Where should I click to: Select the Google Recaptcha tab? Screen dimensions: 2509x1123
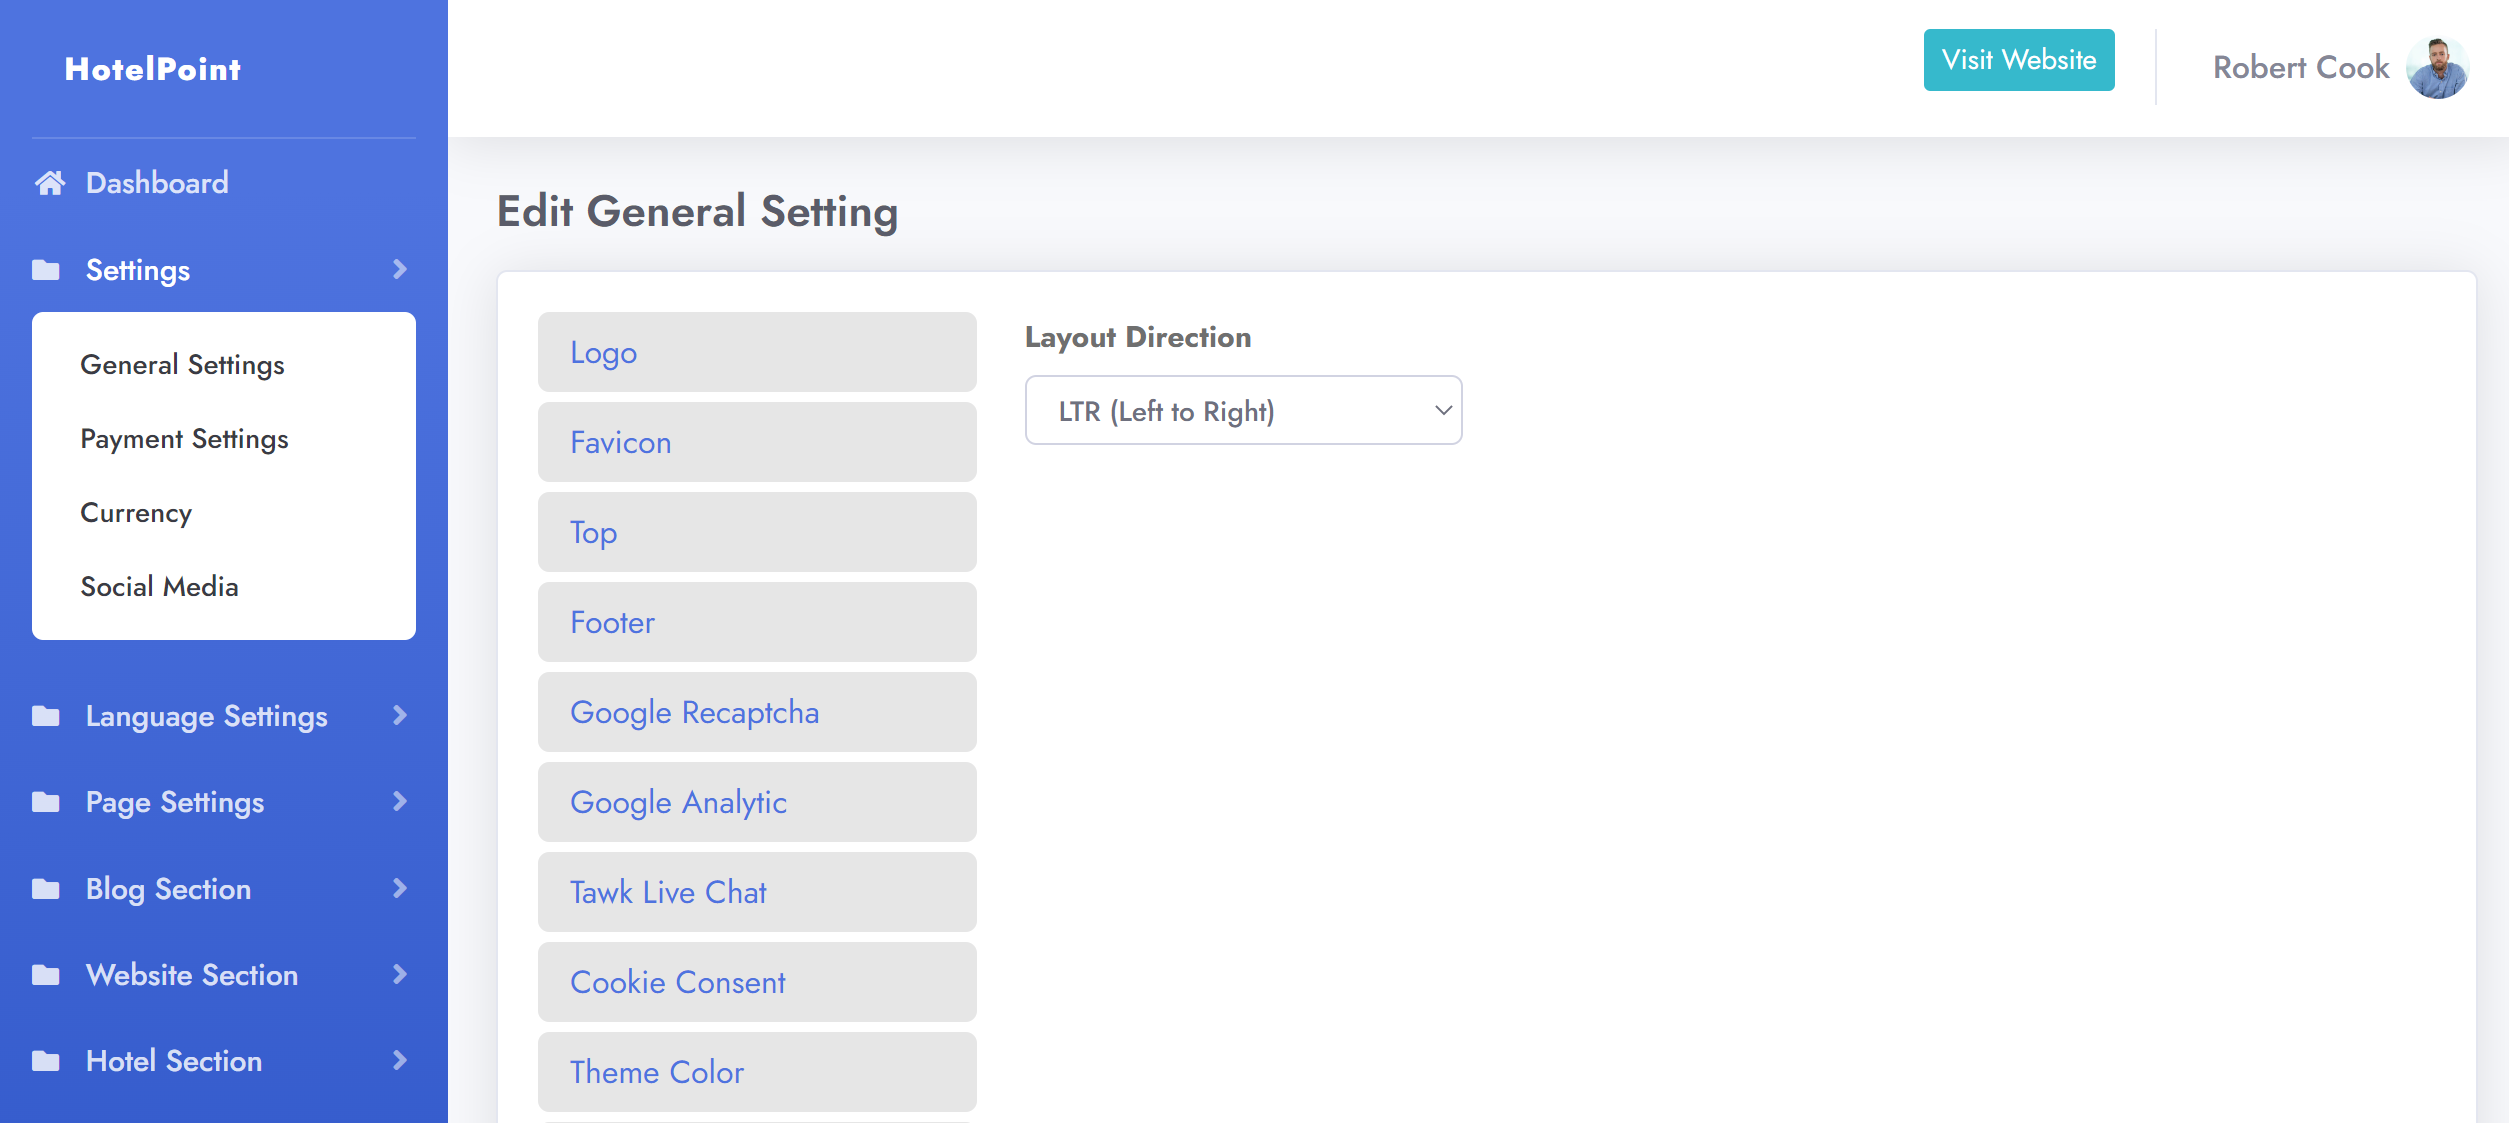click(756, 712)
